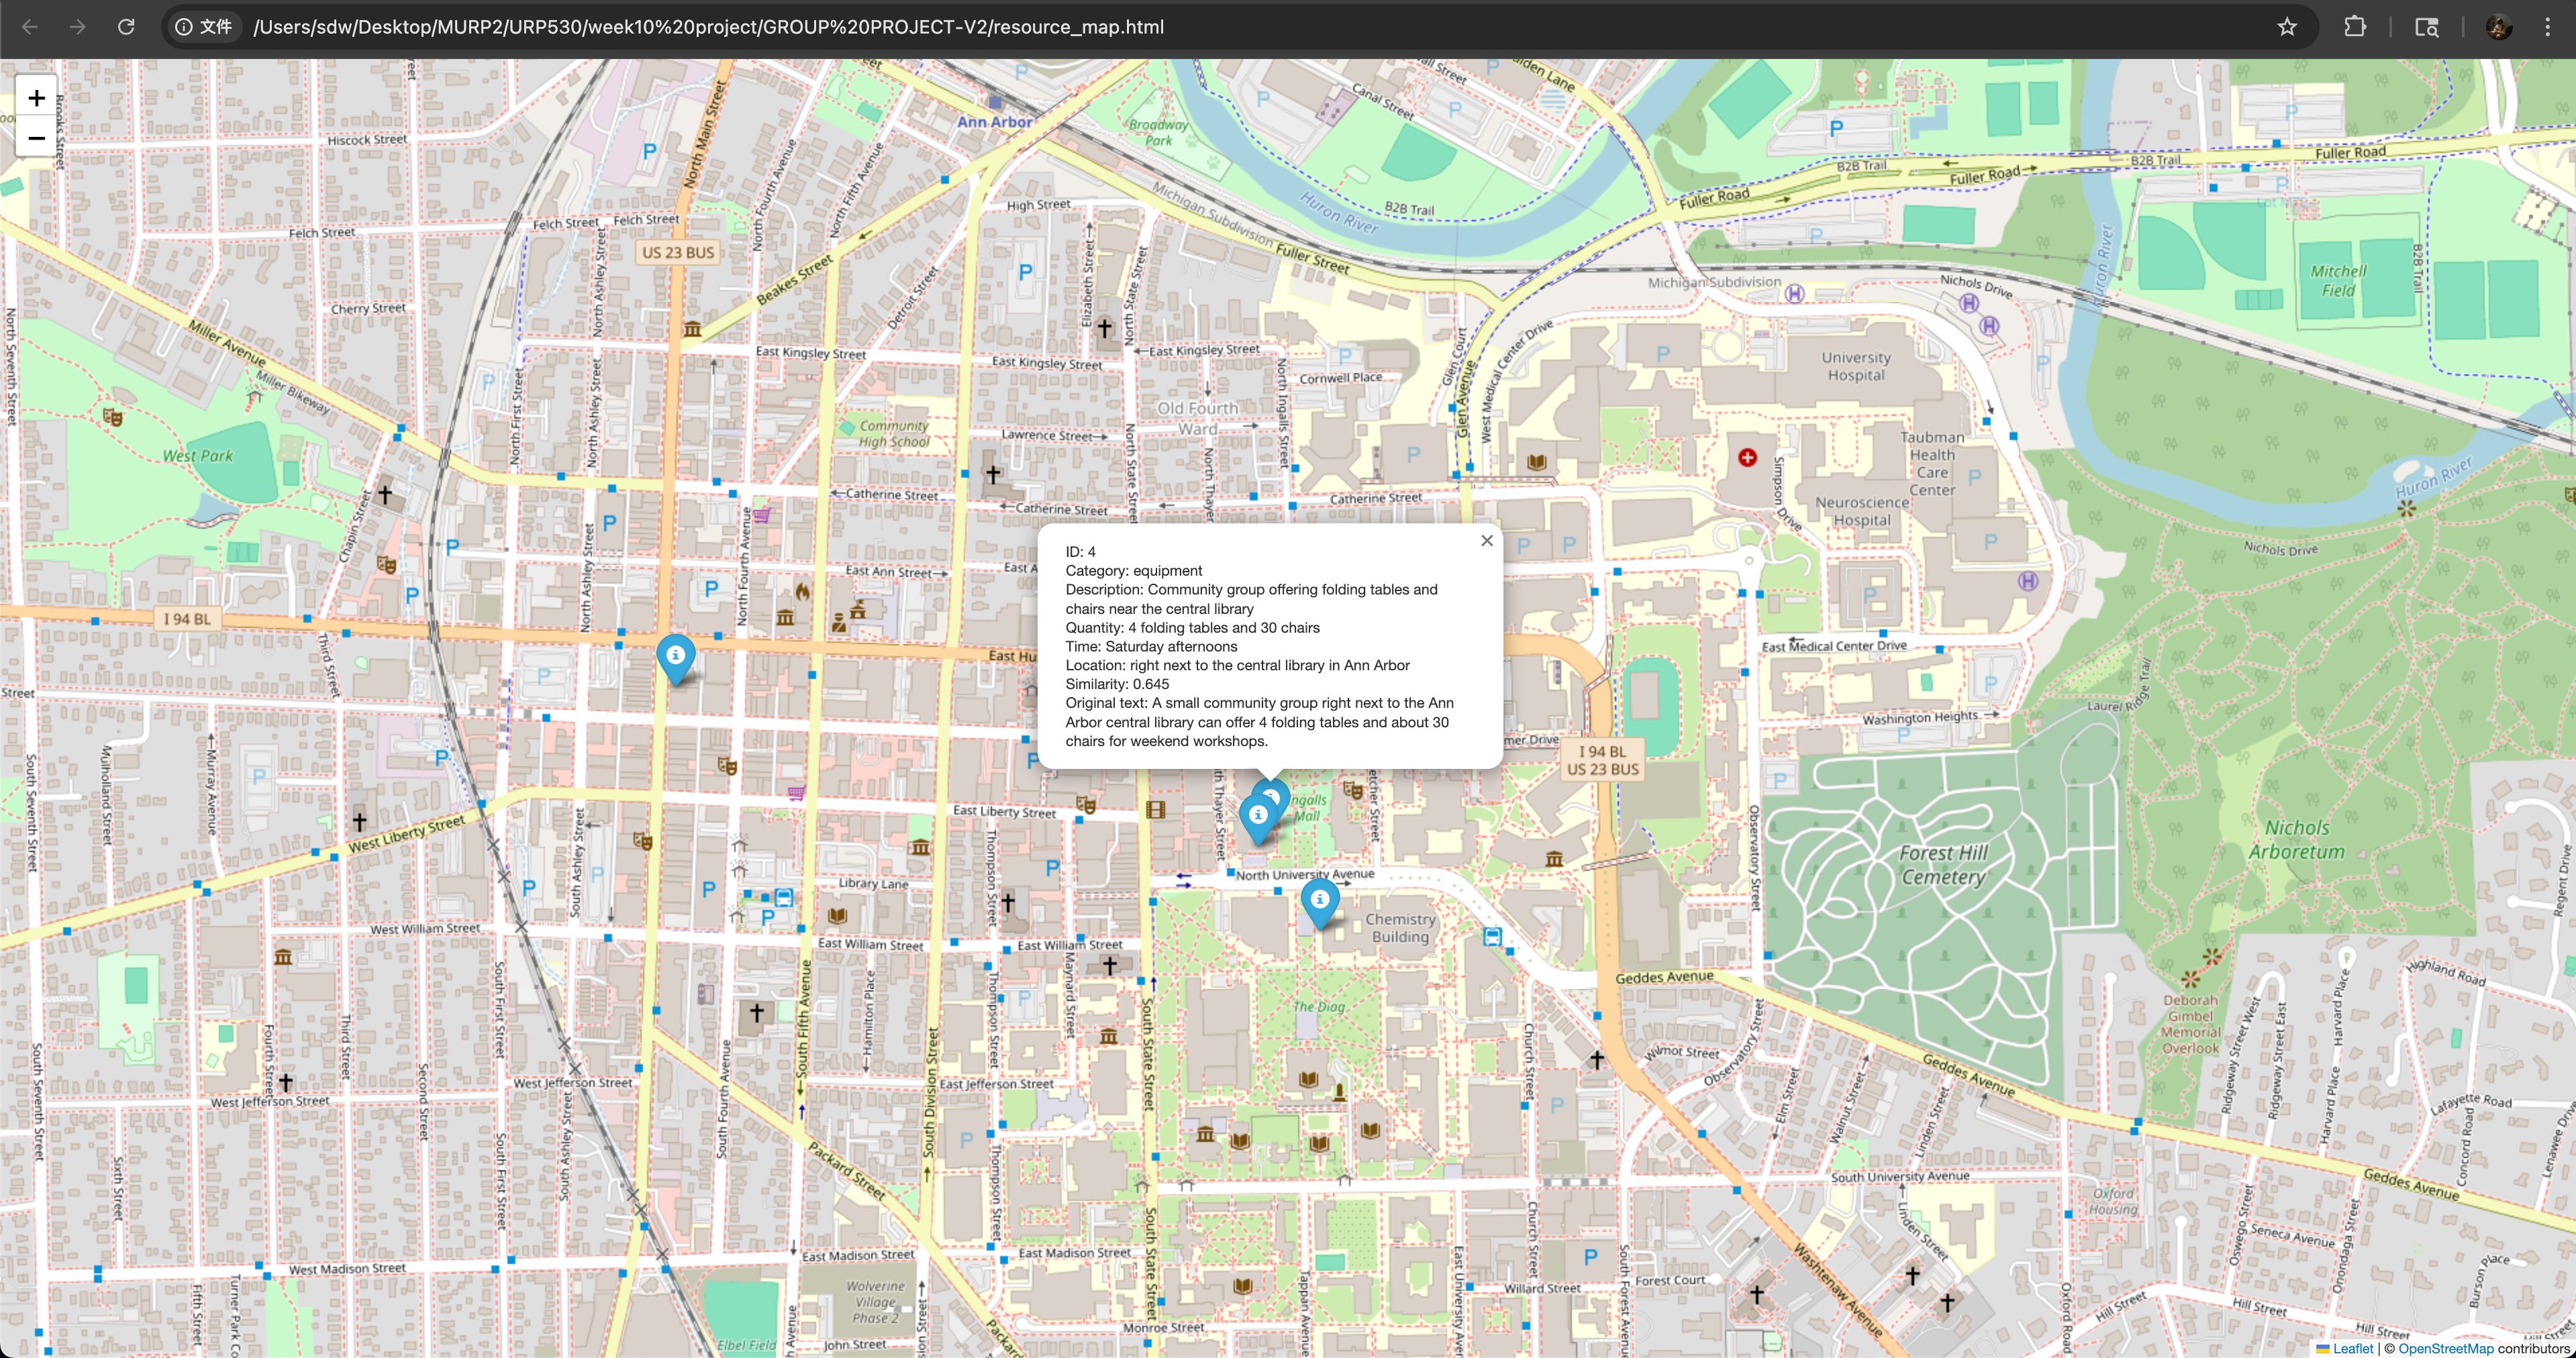Close the resource info popup
Viewport: 2576px width, 1358px height.
coord(1487,541)
